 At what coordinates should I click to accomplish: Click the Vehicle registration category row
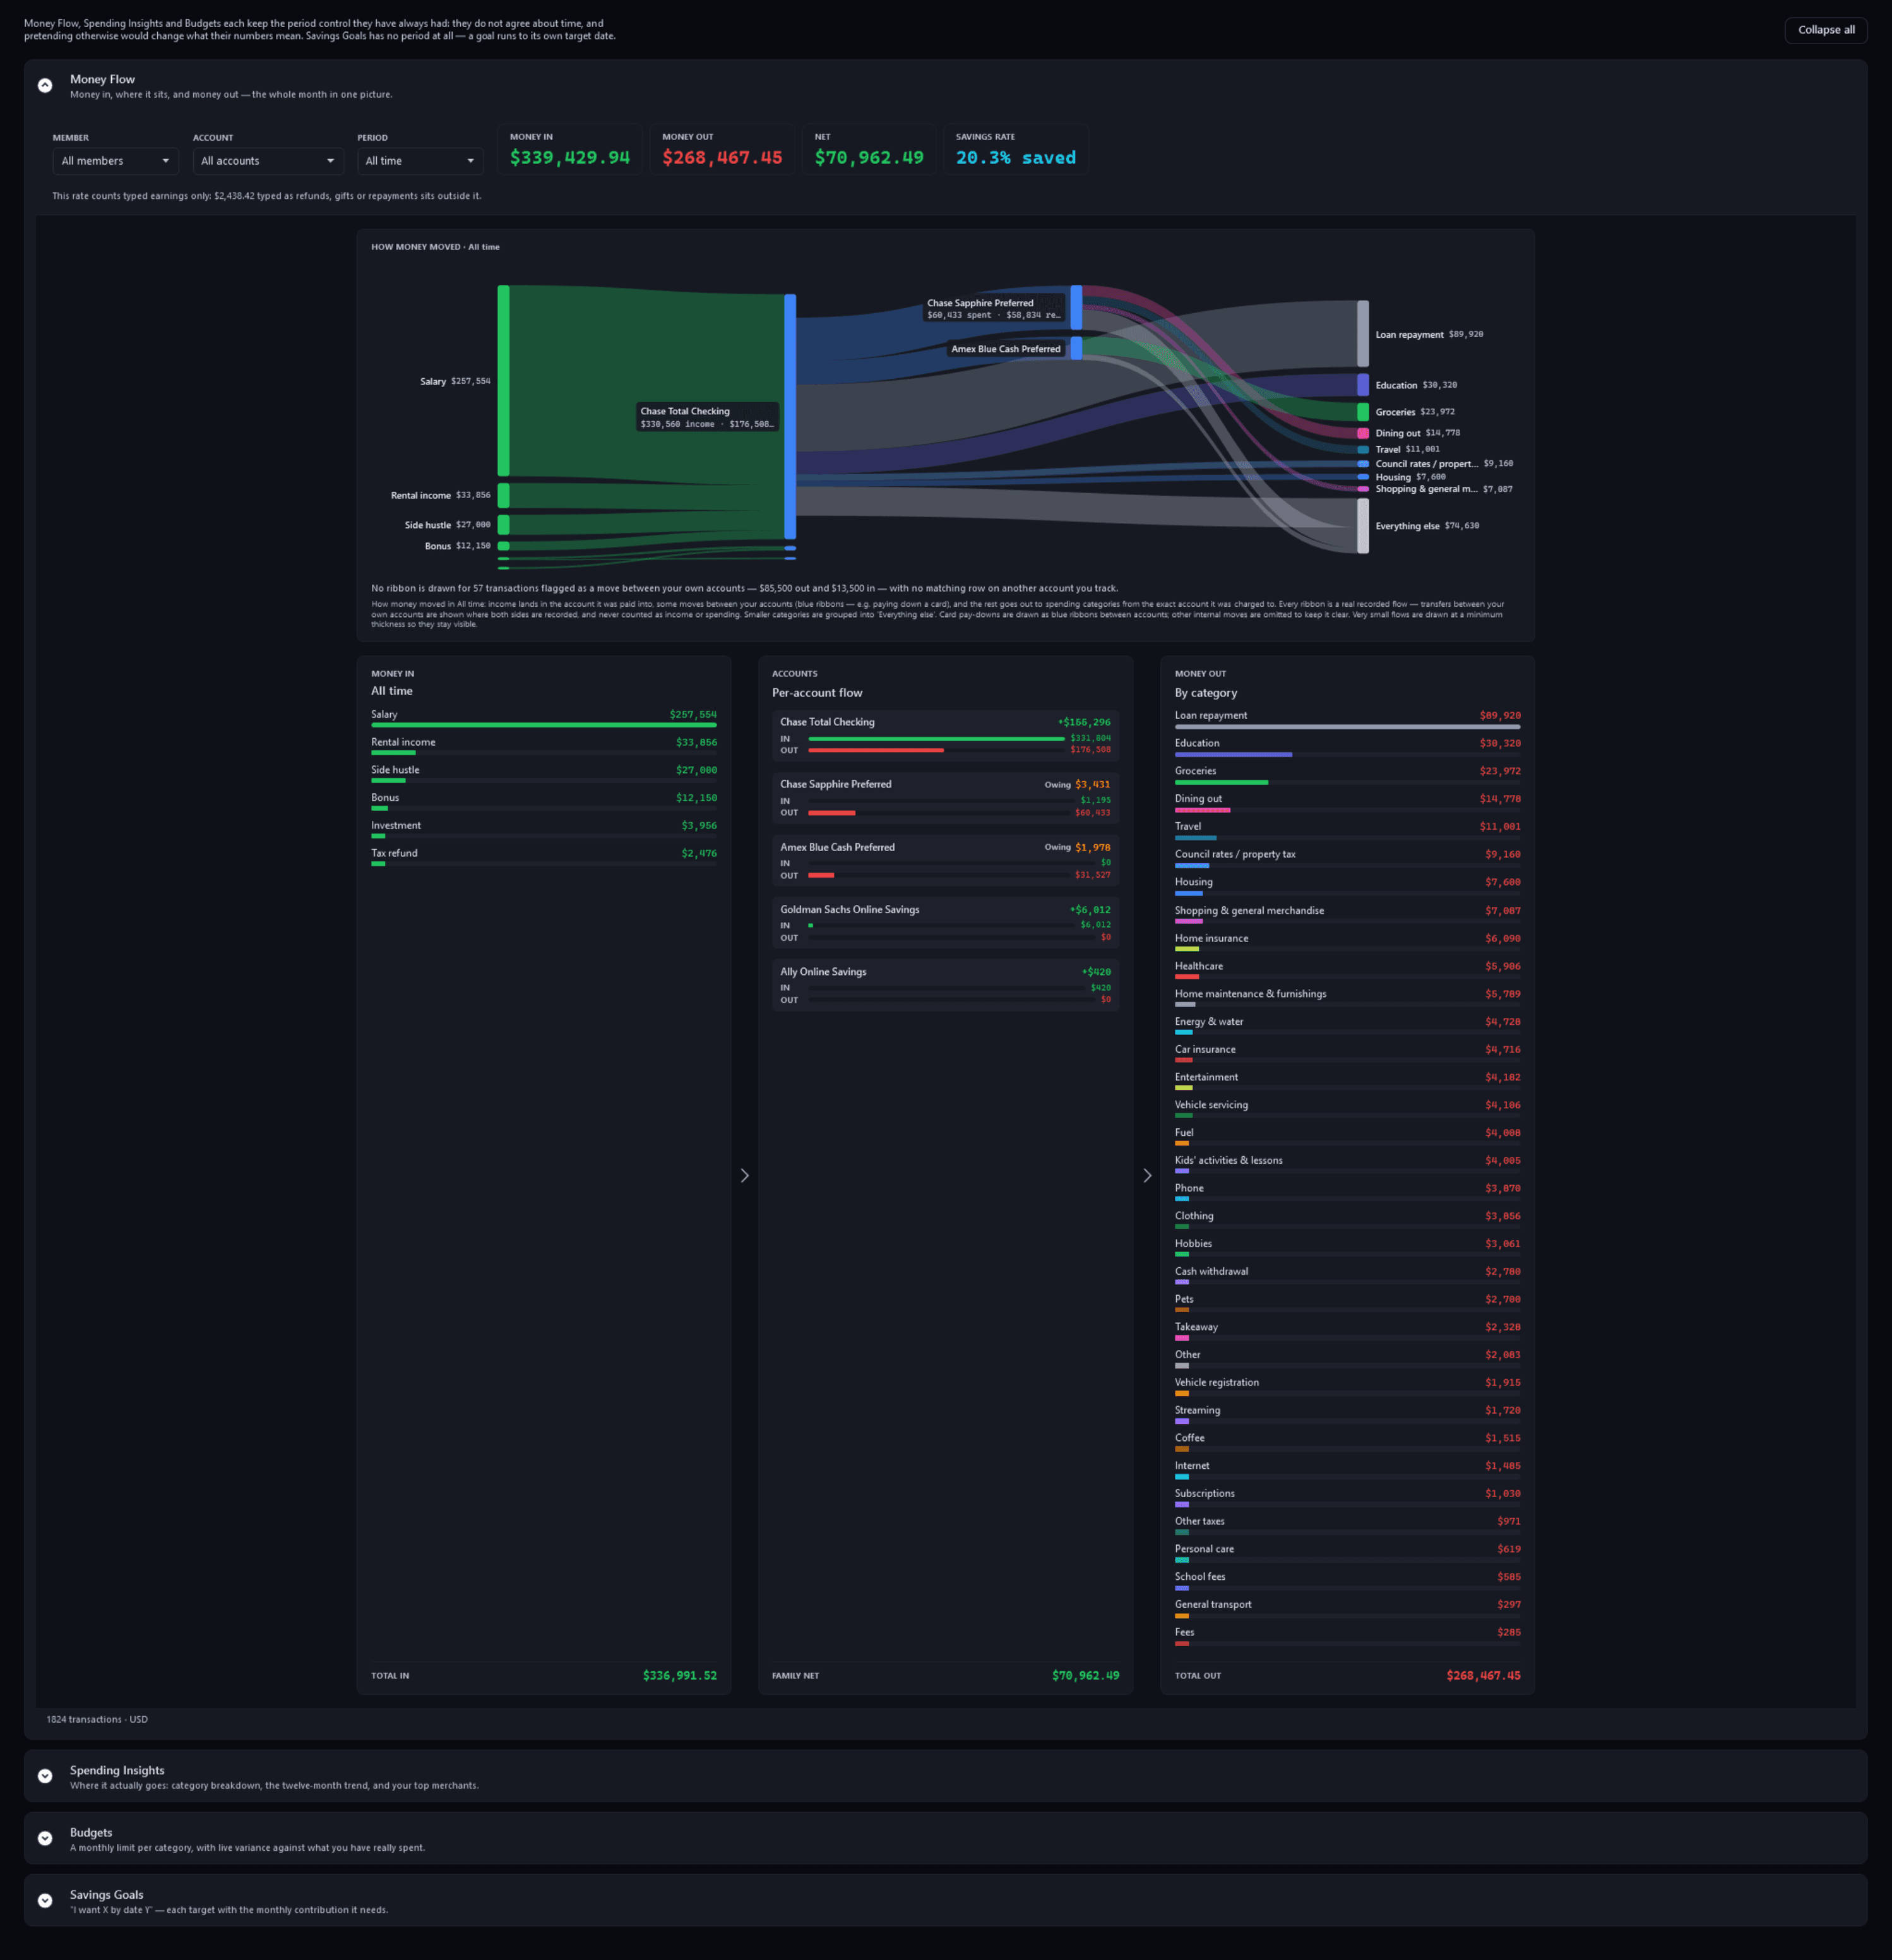[x=1347, y=1386]
